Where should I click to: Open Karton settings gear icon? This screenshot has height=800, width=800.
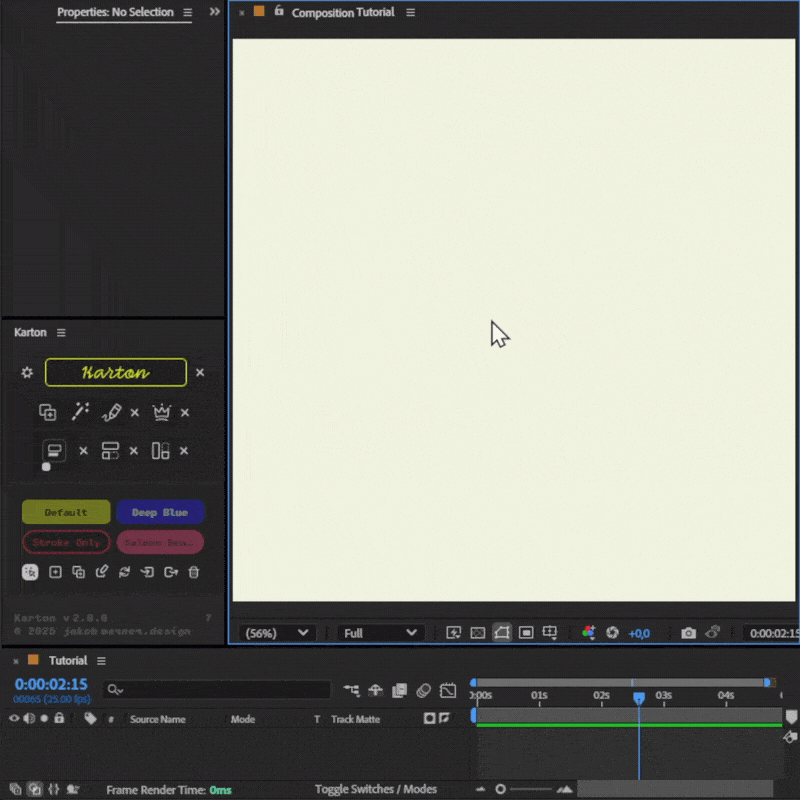pyautogui.click(x=27, y=373)
